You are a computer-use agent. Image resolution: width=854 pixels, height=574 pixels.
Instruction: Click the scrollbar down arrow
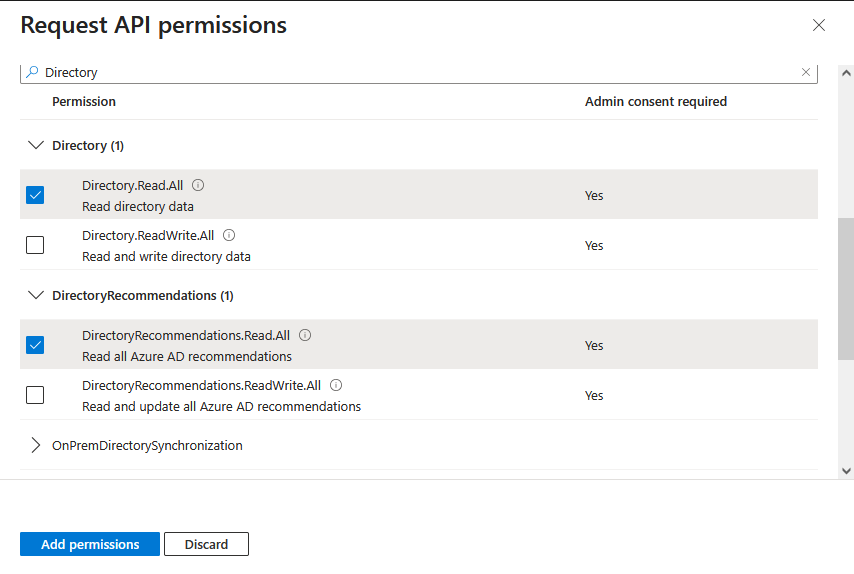click(846, 470)
